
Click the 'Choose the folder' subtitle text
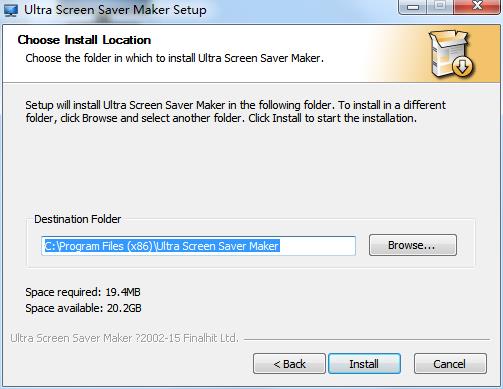coord(174,58)
